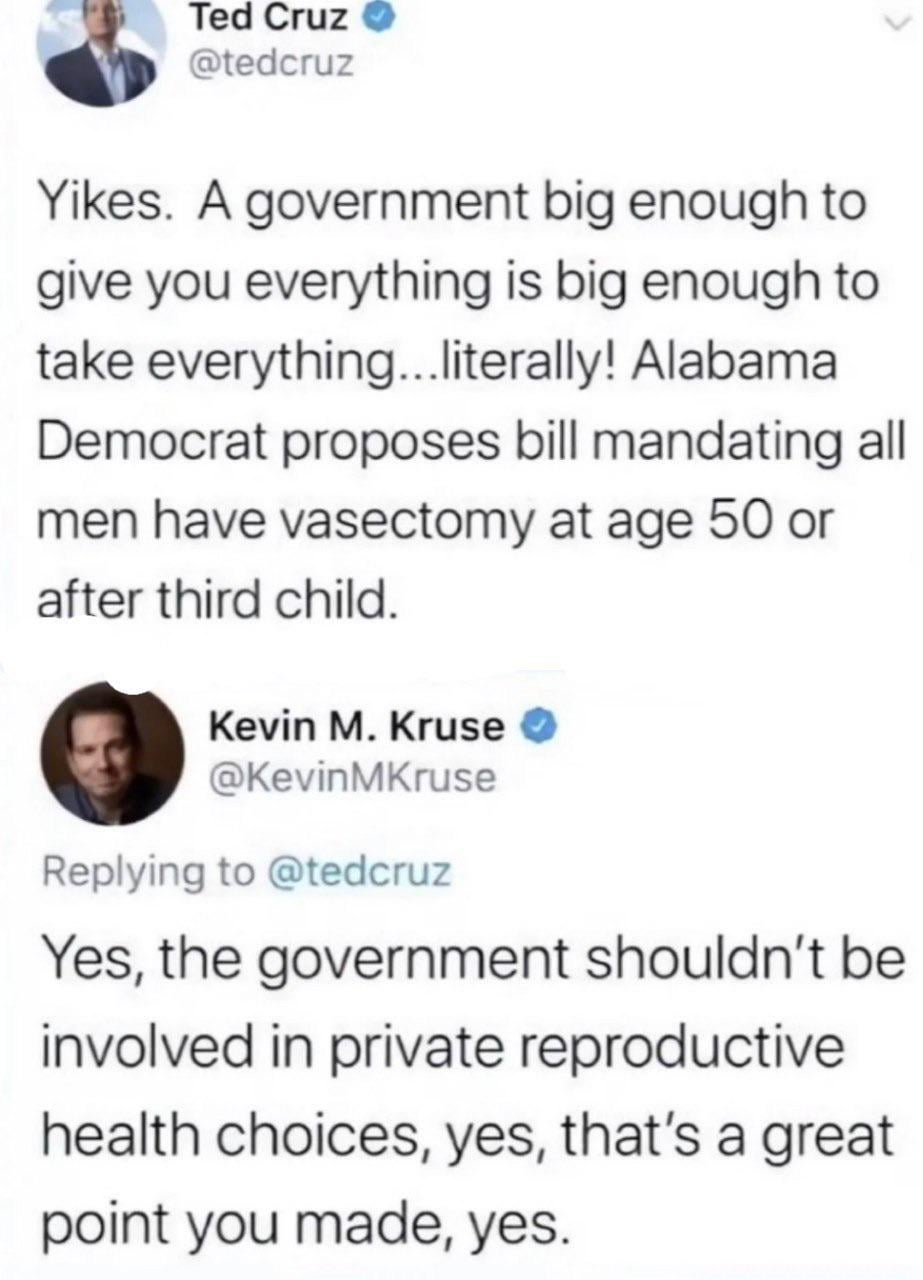This screenshot has height=1280, width=923.
Task: Click the "Replying to" label
Action: tap(146, 873)
